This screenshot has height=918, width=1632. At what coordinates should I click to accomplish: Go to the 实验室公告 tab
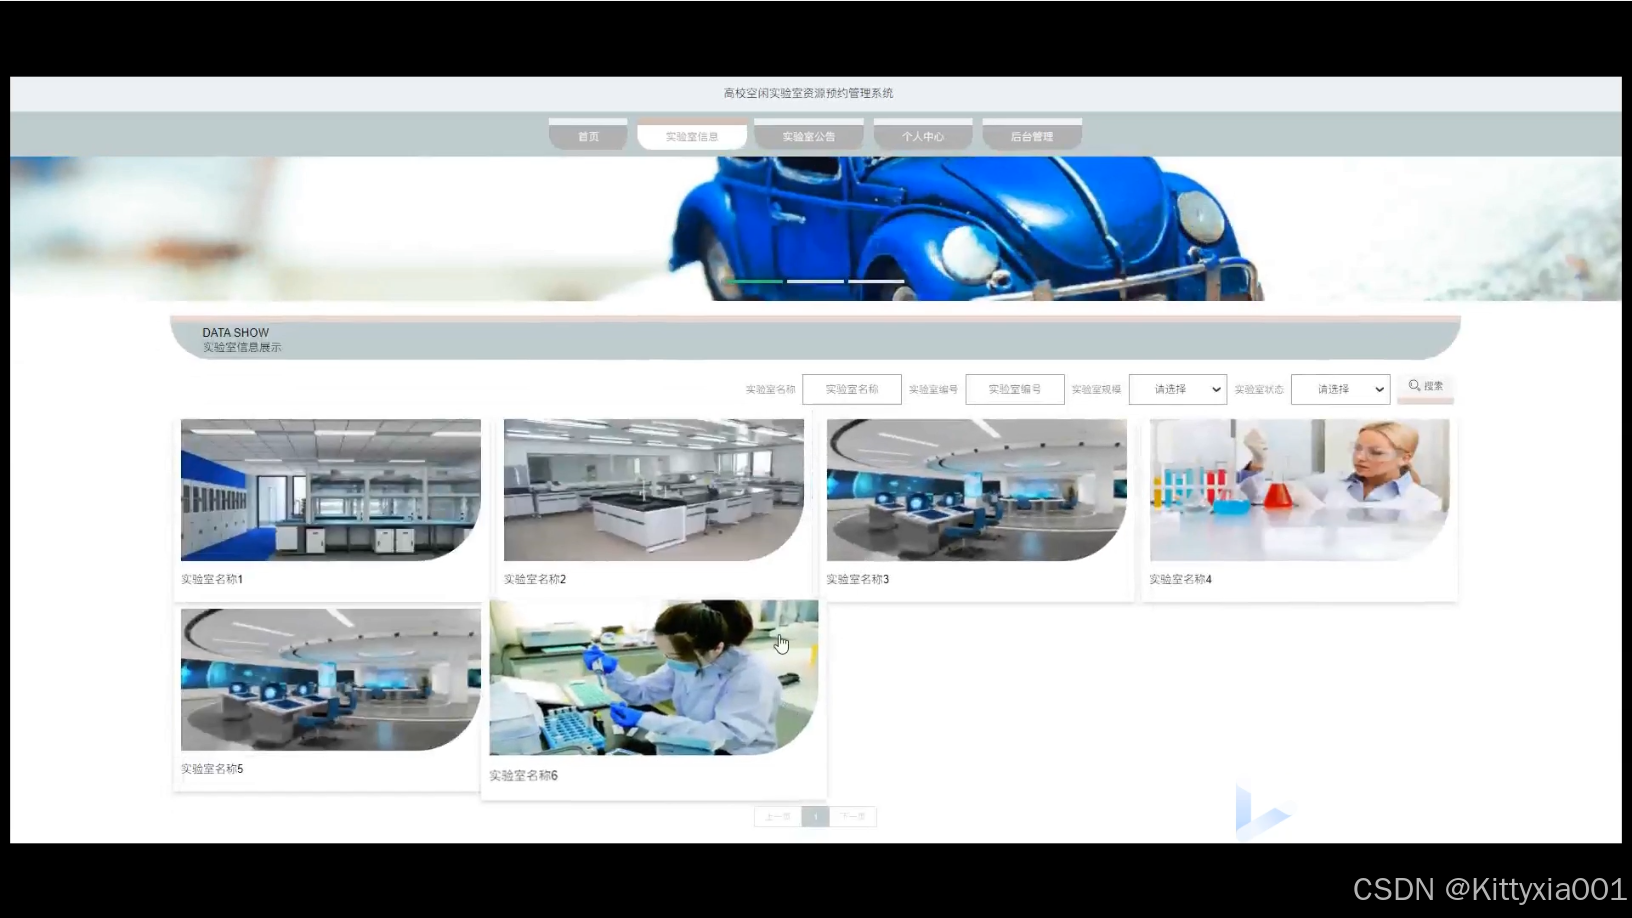(x=808, y=136)
